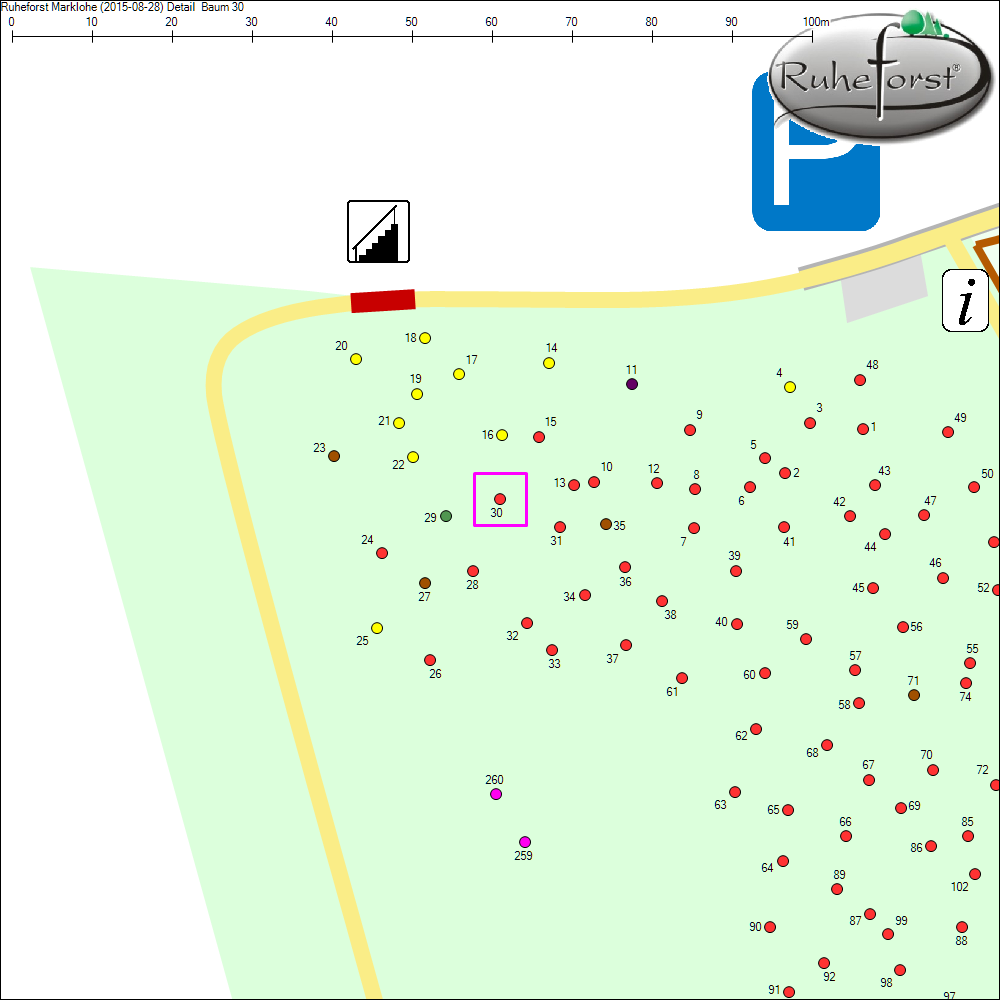Select red tree marker 12
Screen dimensions: 1000x1000
[657, 483]
